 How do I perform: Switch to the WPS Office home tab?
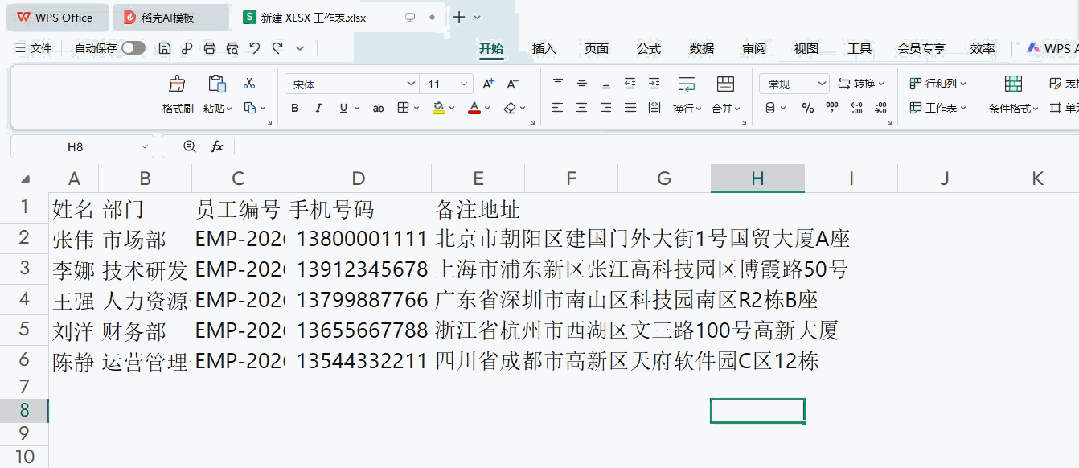(x=57, y=18)
